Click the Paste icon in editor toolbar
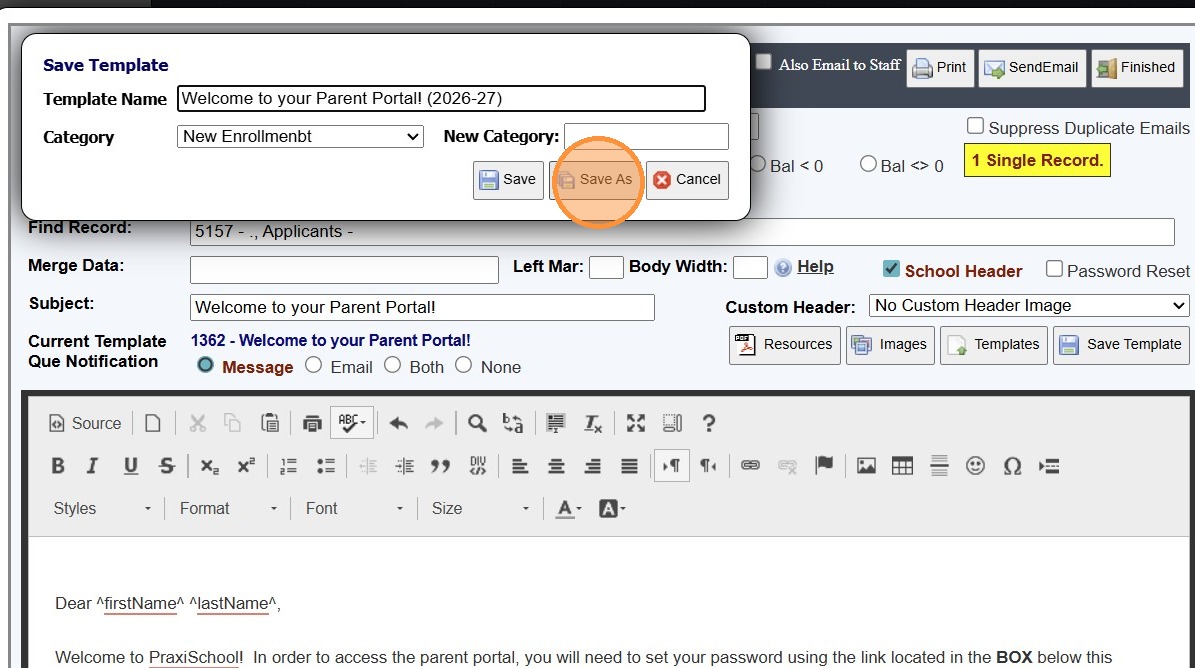1195x668 pixels. coord(270,423)
